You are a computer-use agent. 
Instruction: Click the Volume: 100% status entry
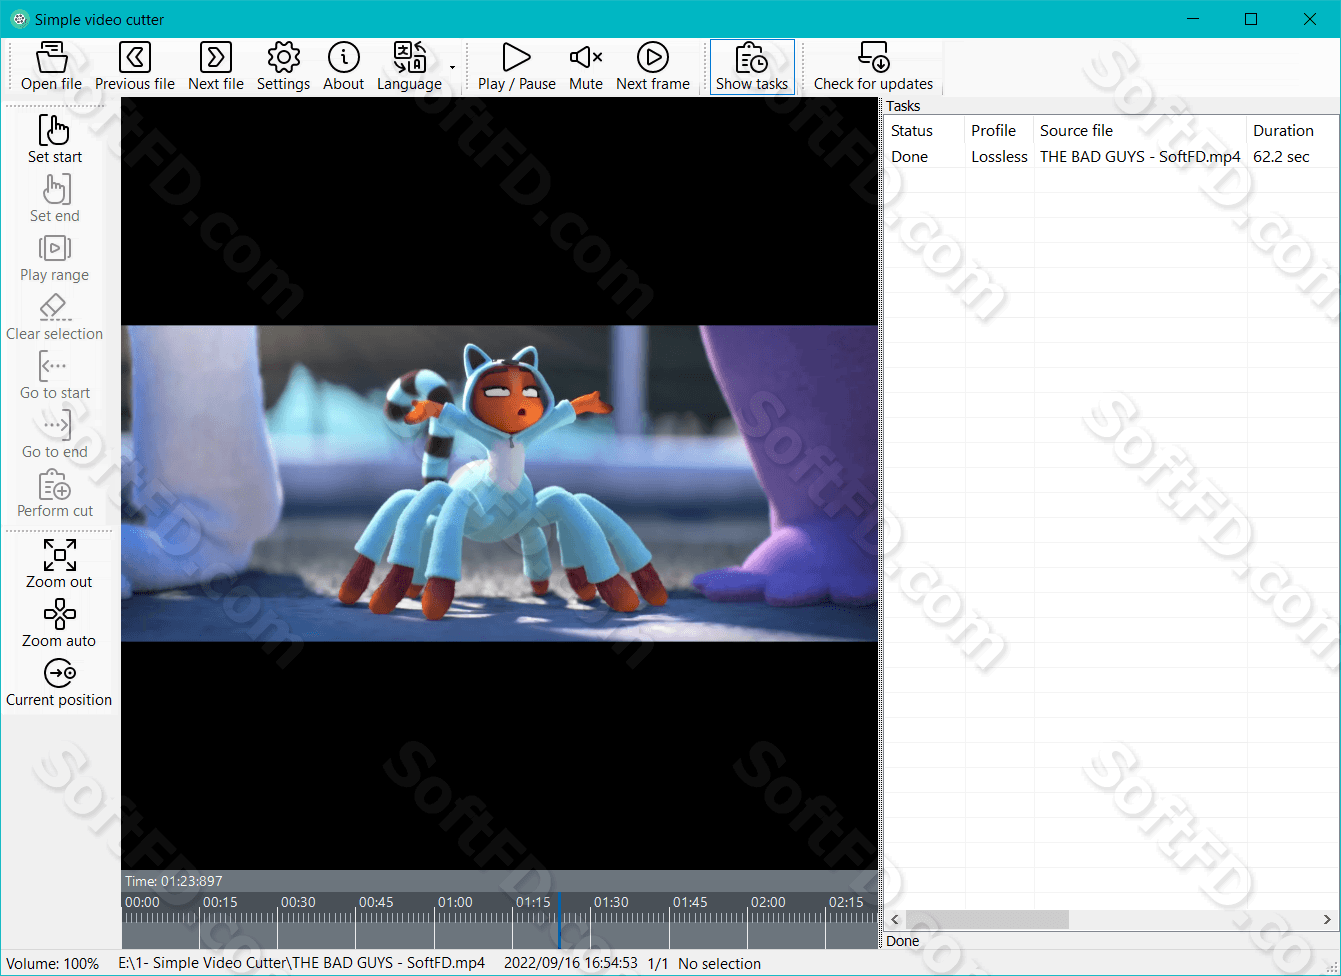point(52,964)
